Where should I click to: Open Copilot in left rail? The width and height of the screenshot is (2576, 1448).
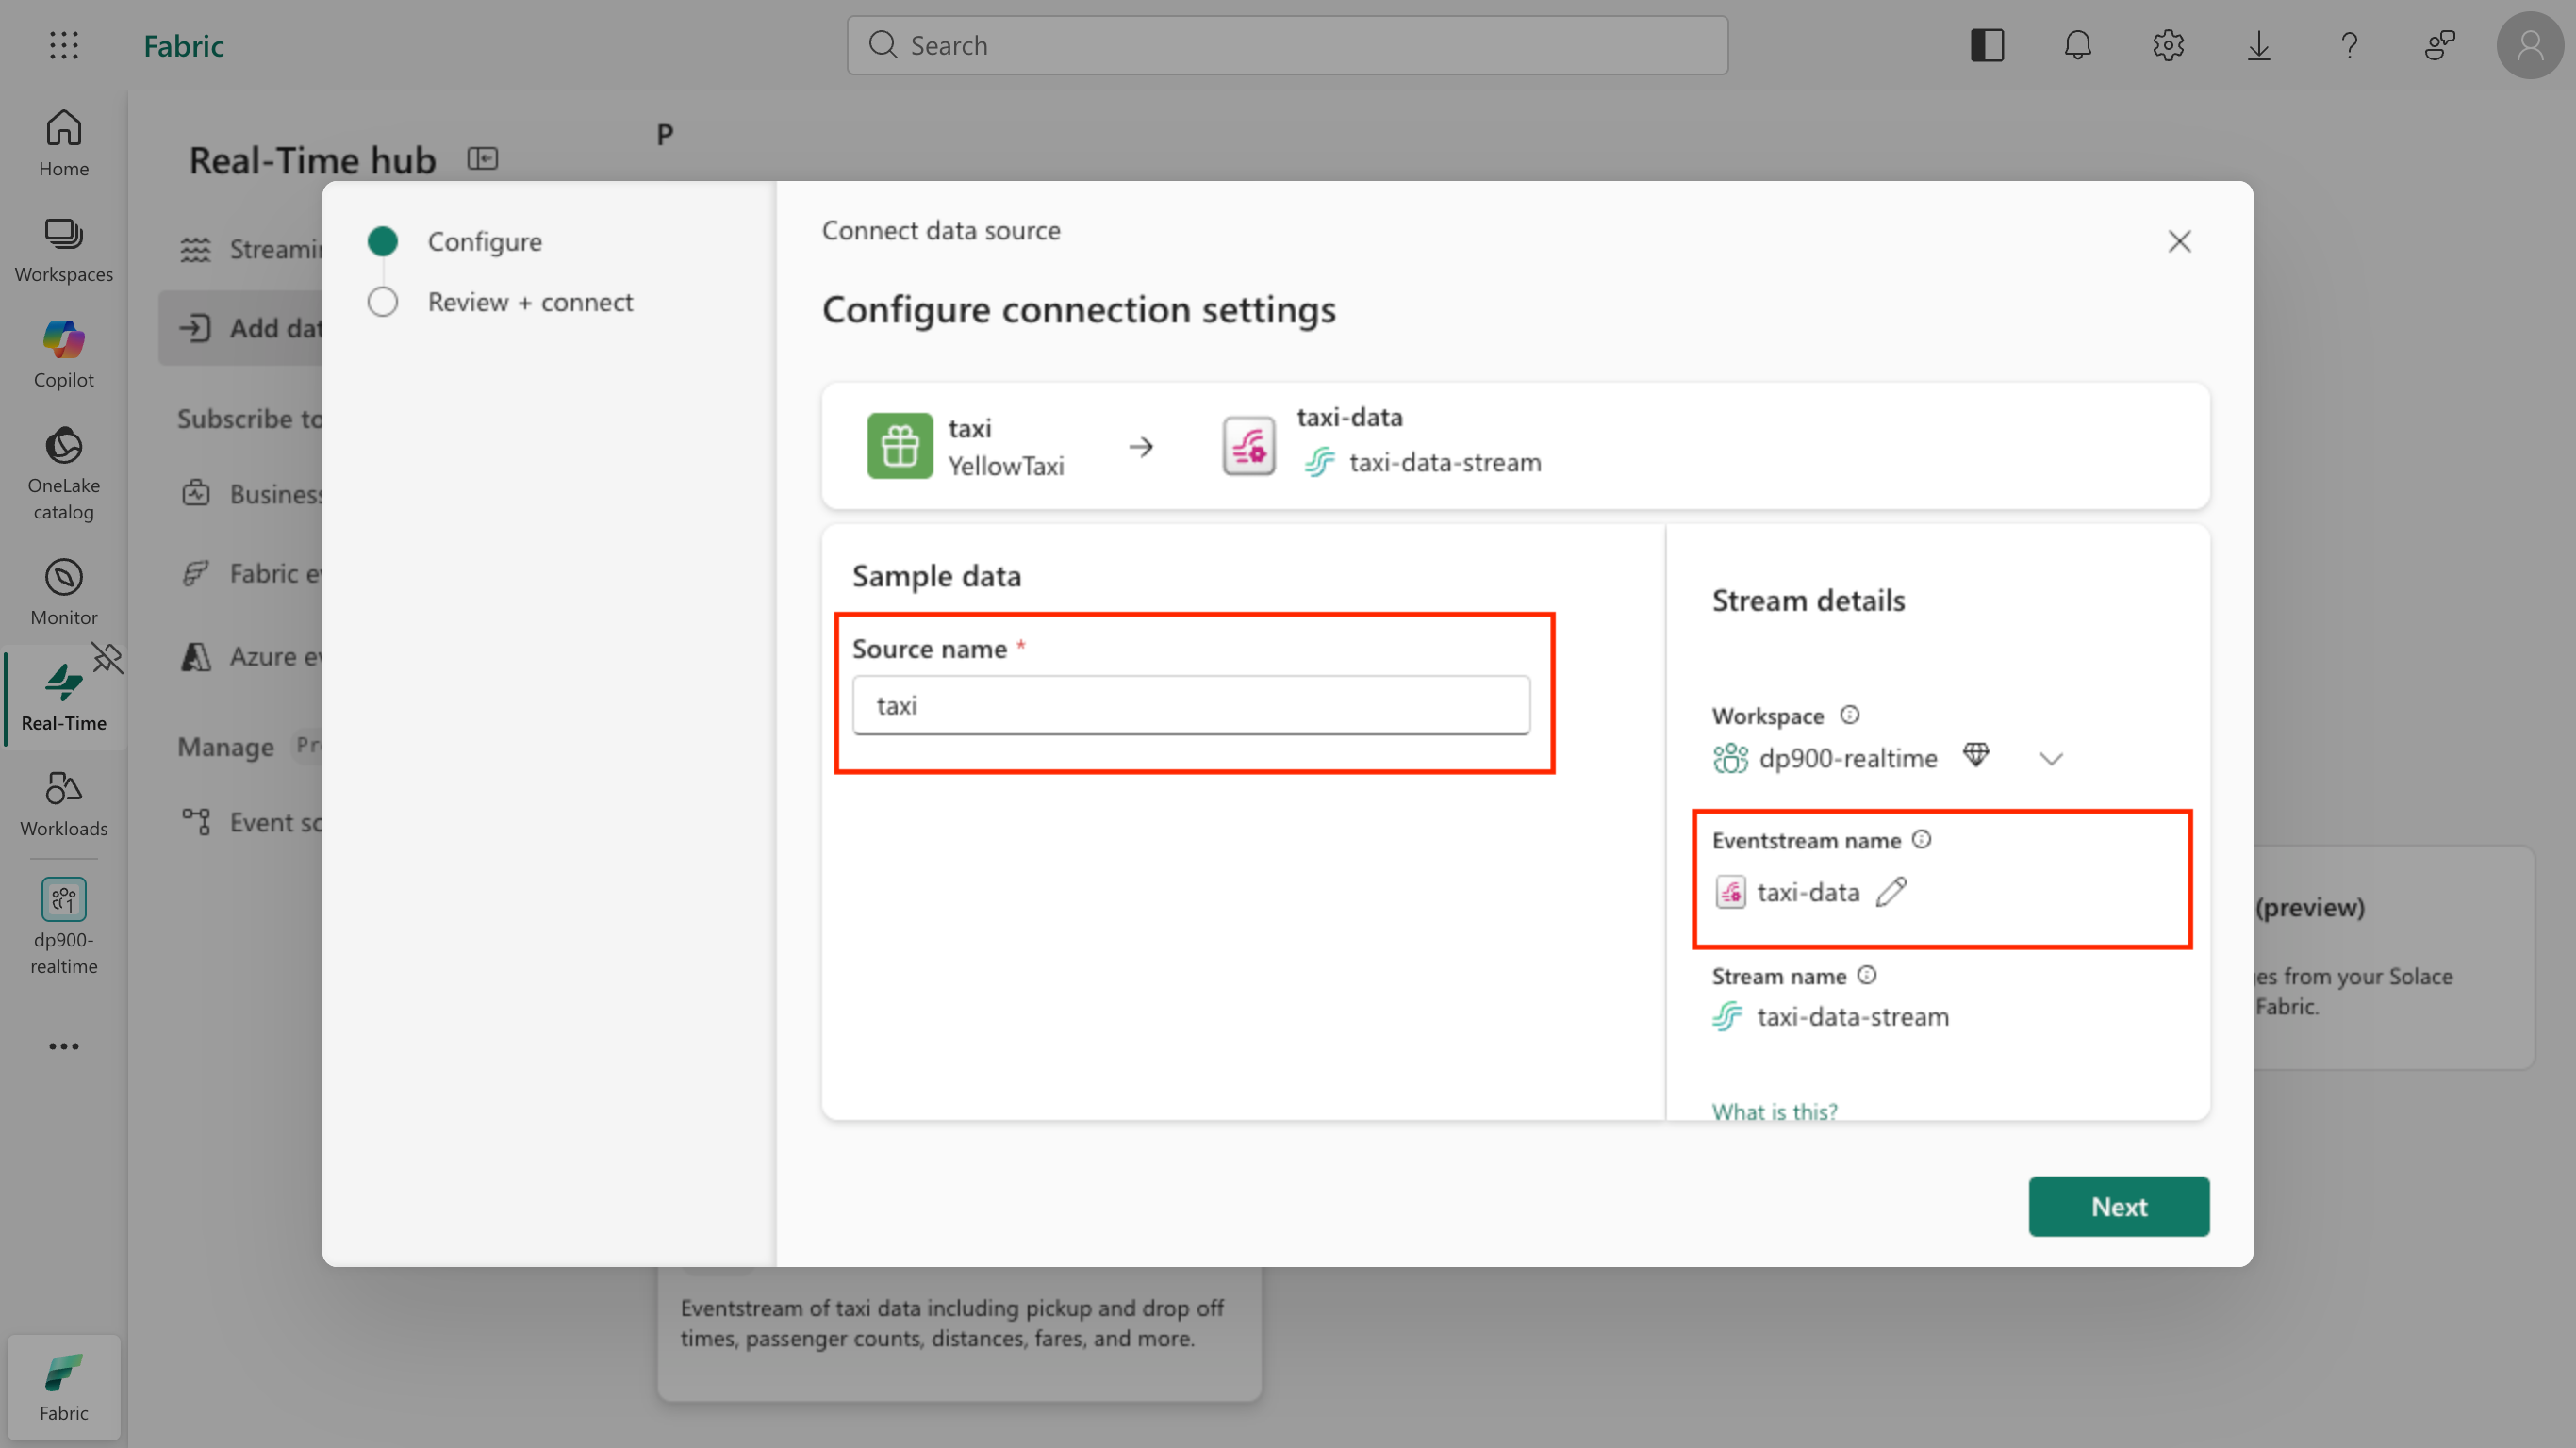click(x=64, y=355)
